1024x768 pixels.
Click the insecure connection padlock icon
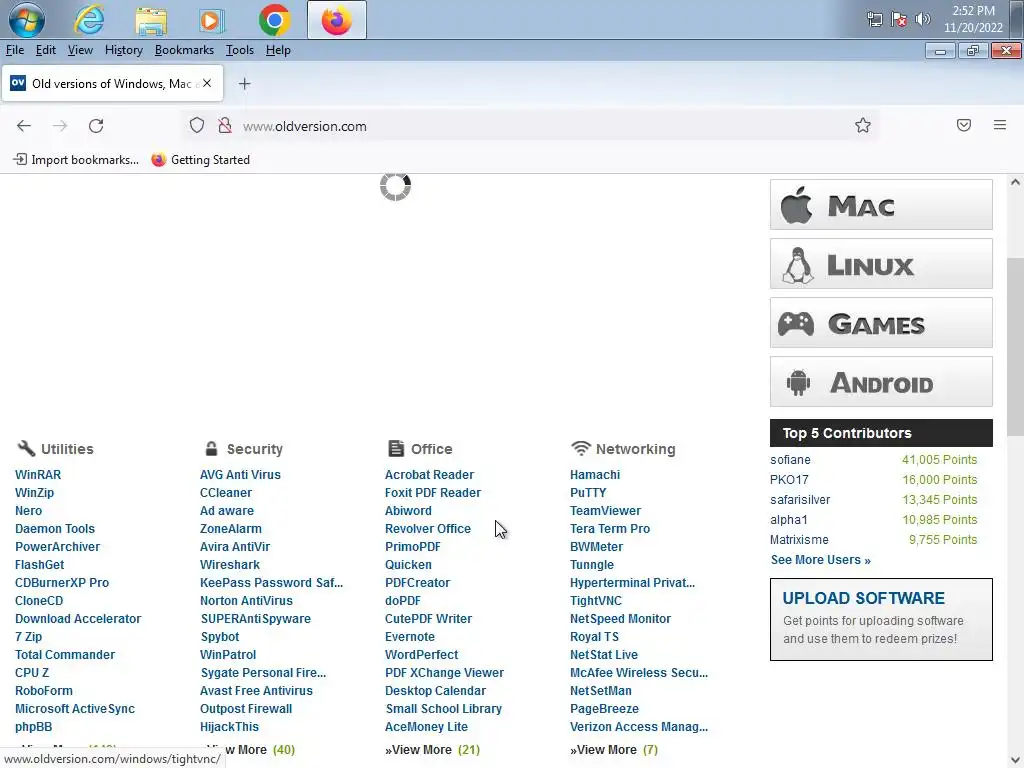pos(225,125)
